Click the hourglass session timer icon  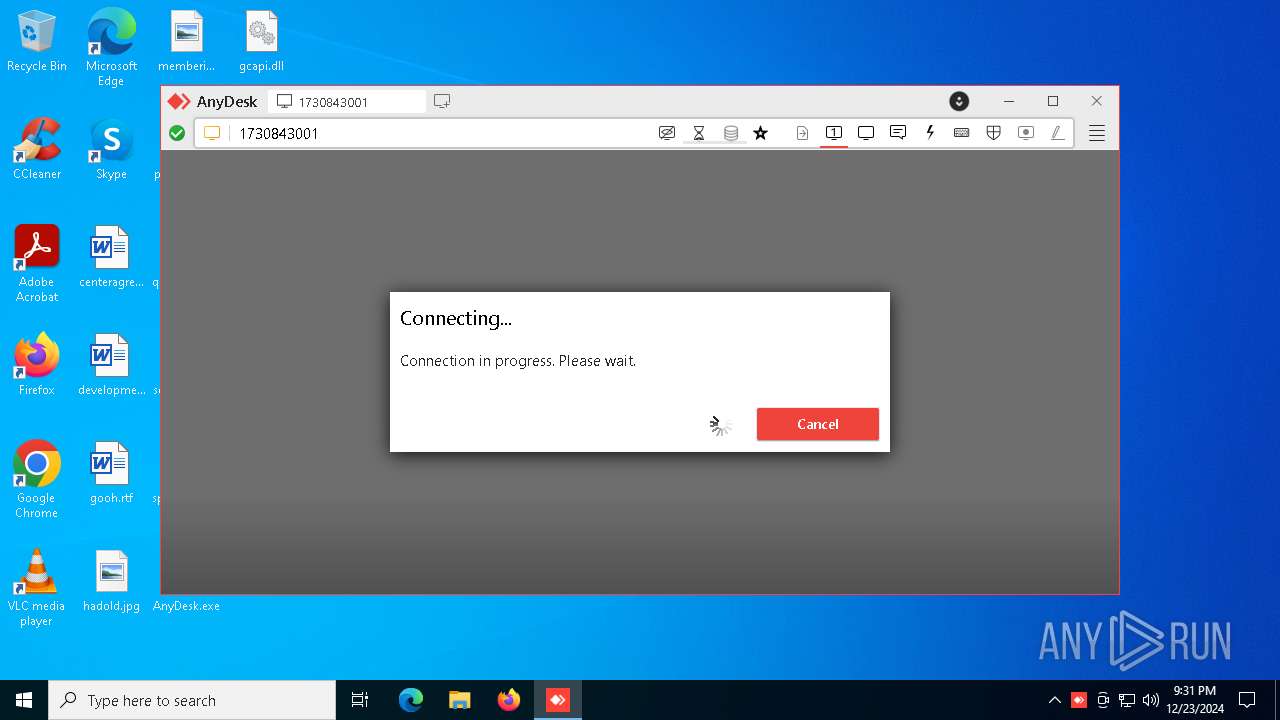[699, 133]
